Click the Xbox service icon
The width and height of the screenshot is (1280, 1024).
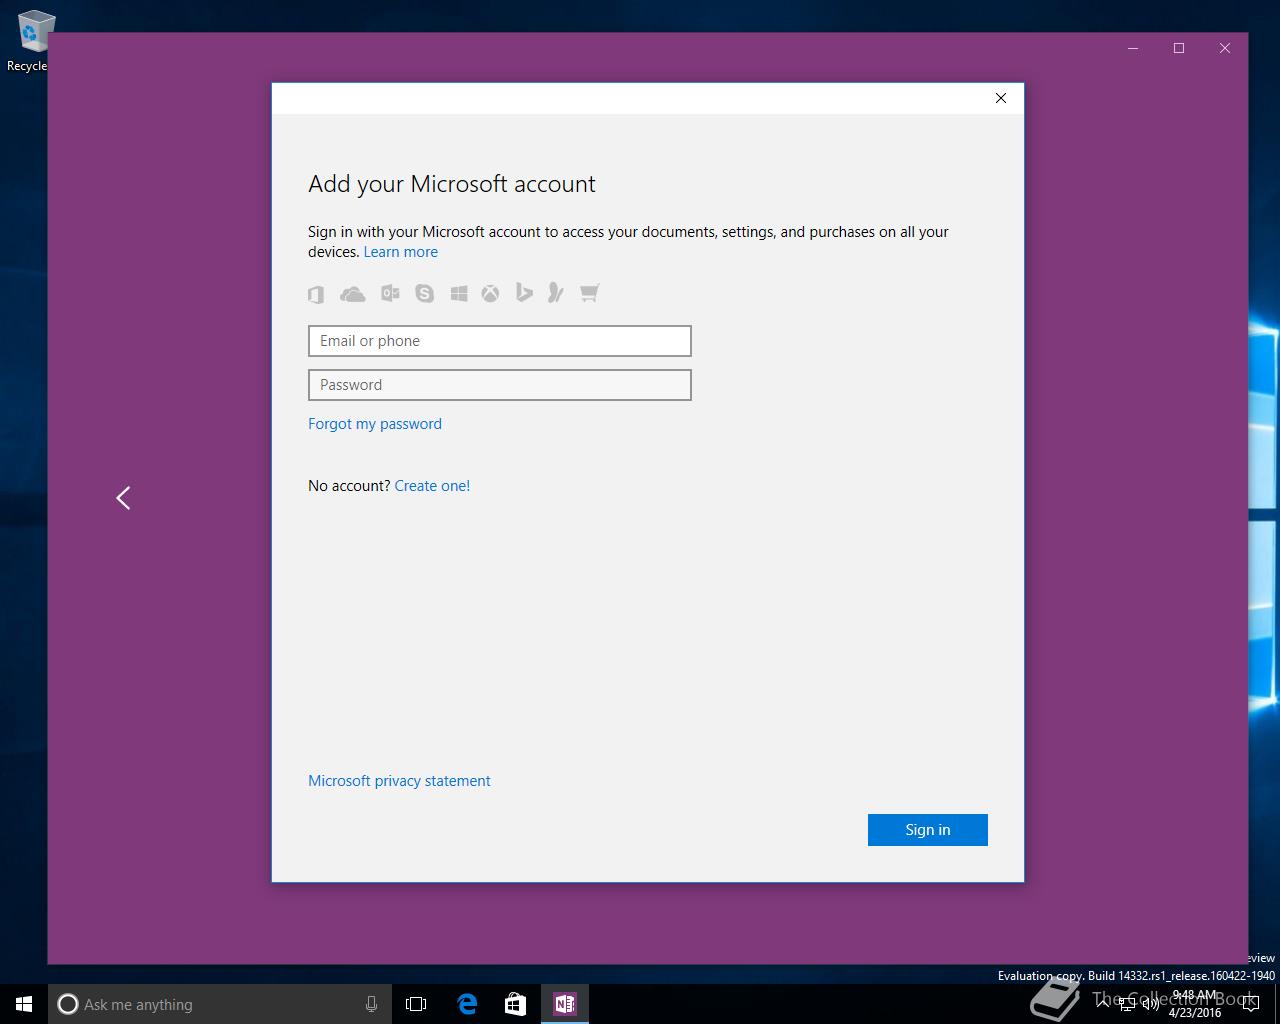click(x=490, y=293)
